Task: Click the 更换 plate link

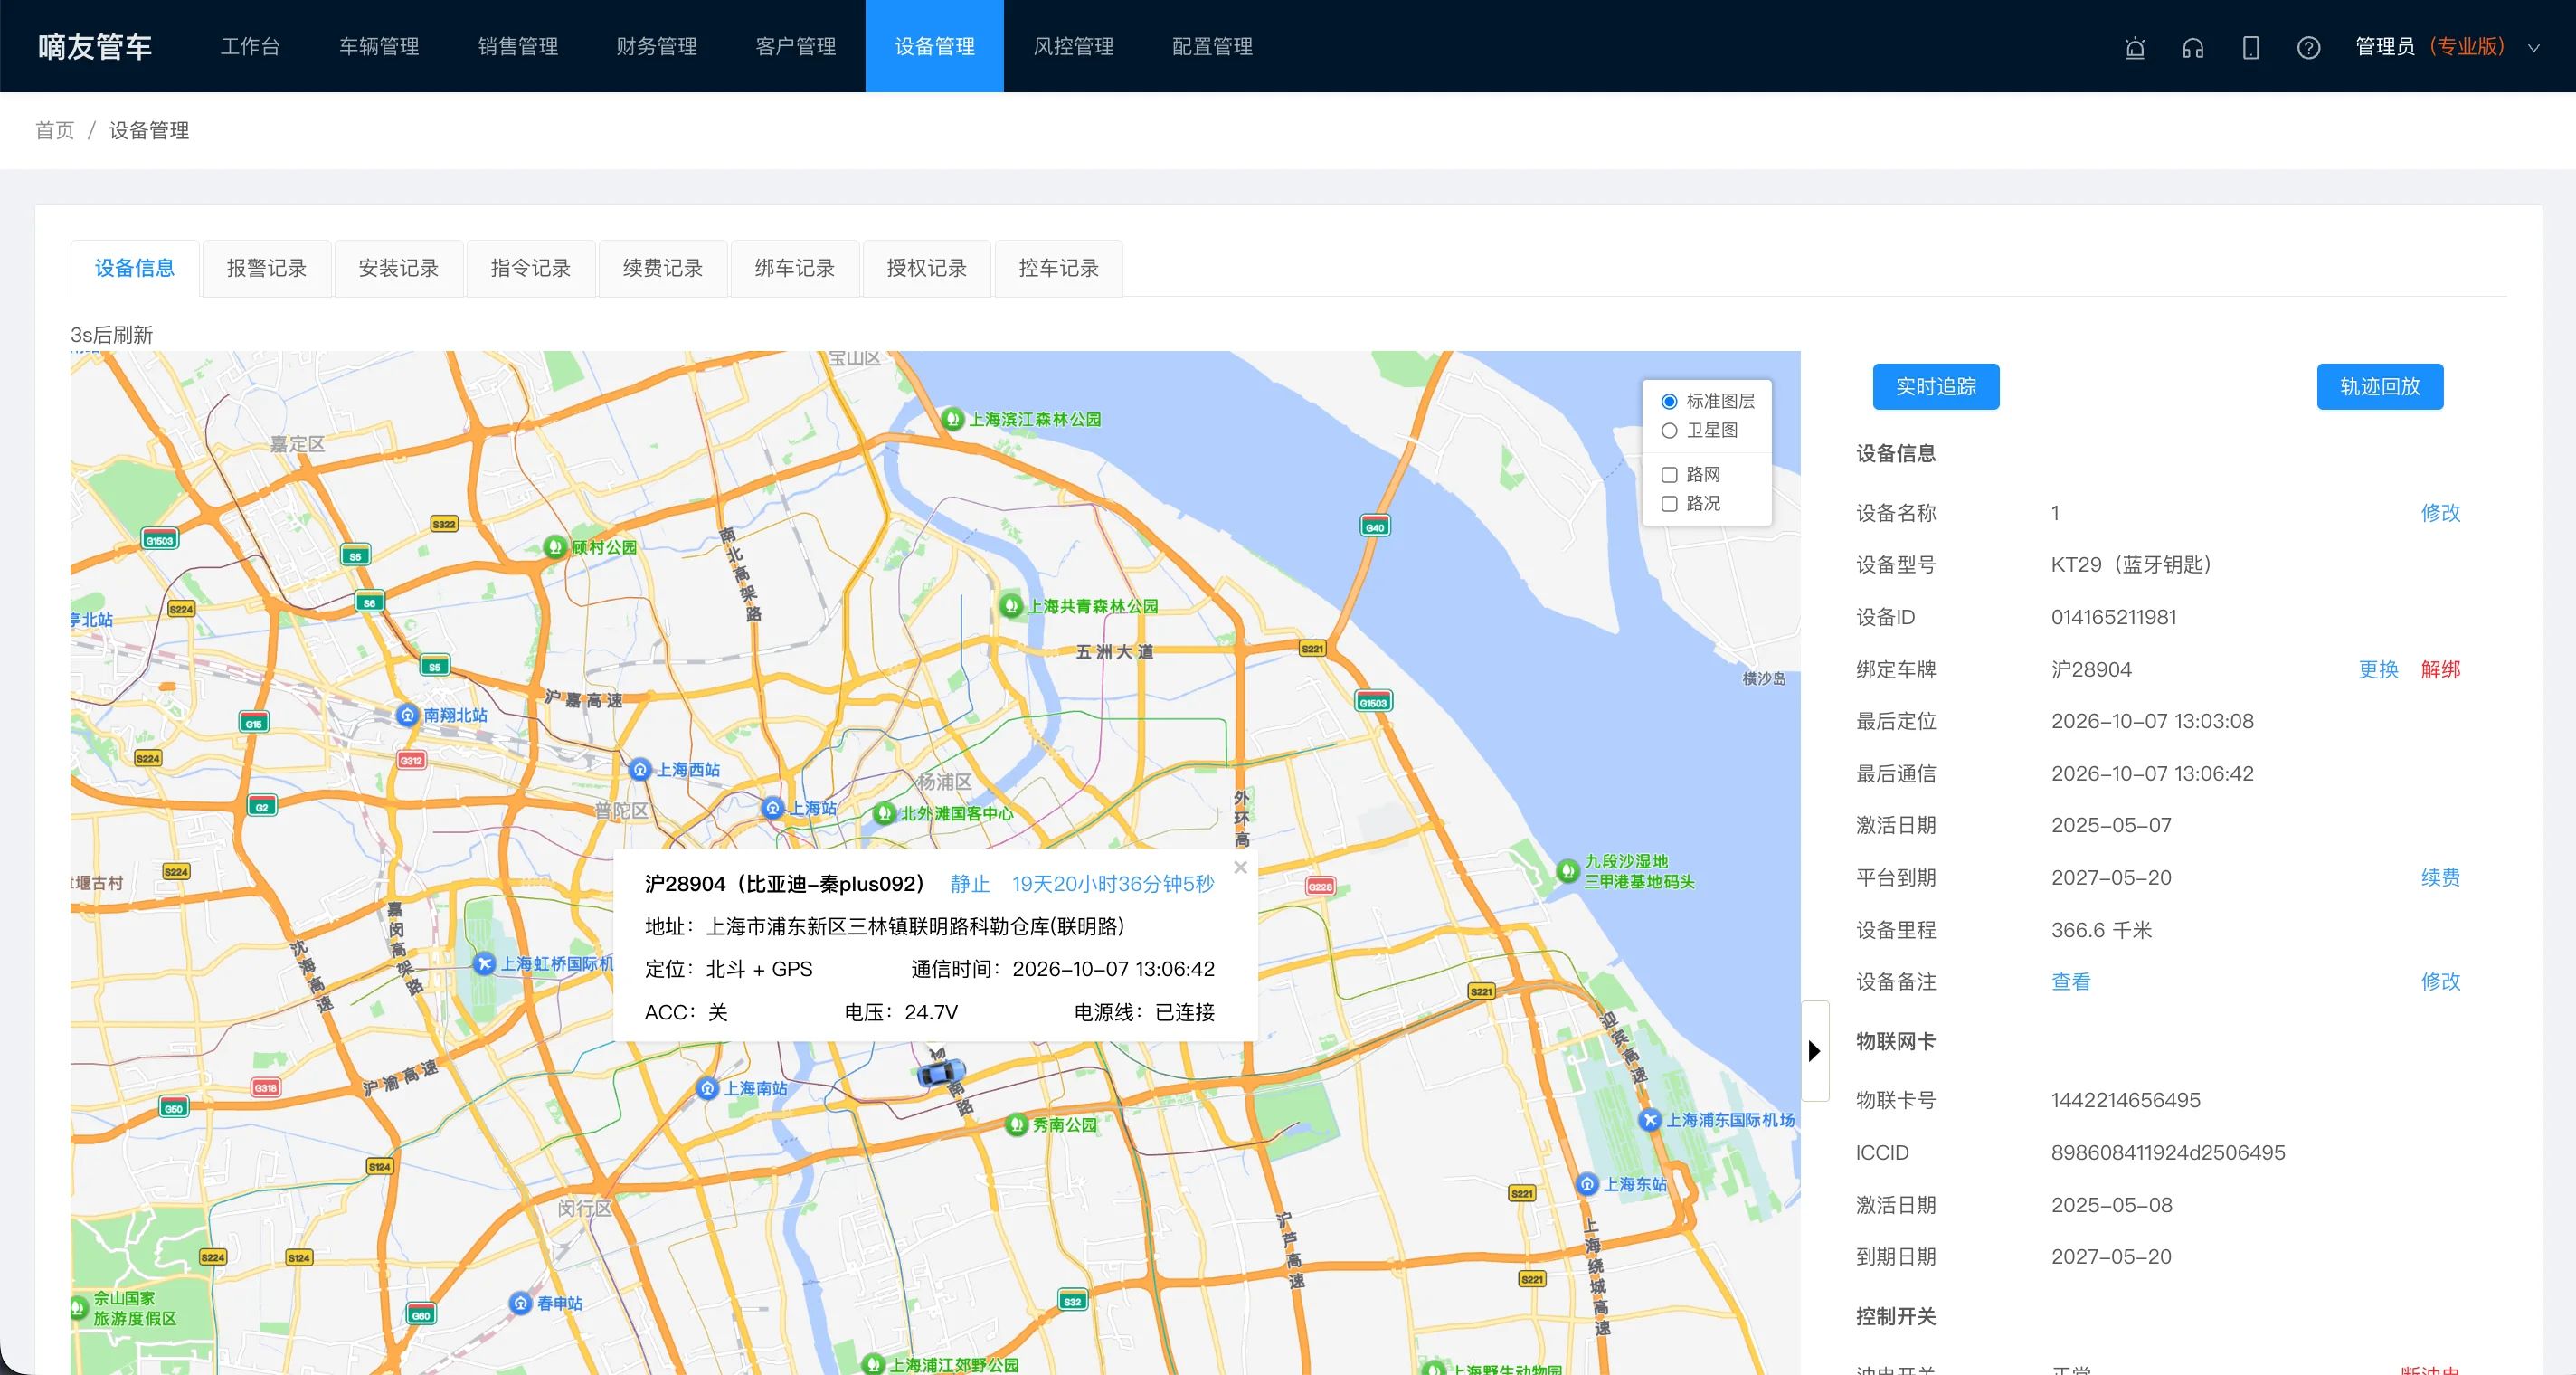Action: tap(2378, 669)
